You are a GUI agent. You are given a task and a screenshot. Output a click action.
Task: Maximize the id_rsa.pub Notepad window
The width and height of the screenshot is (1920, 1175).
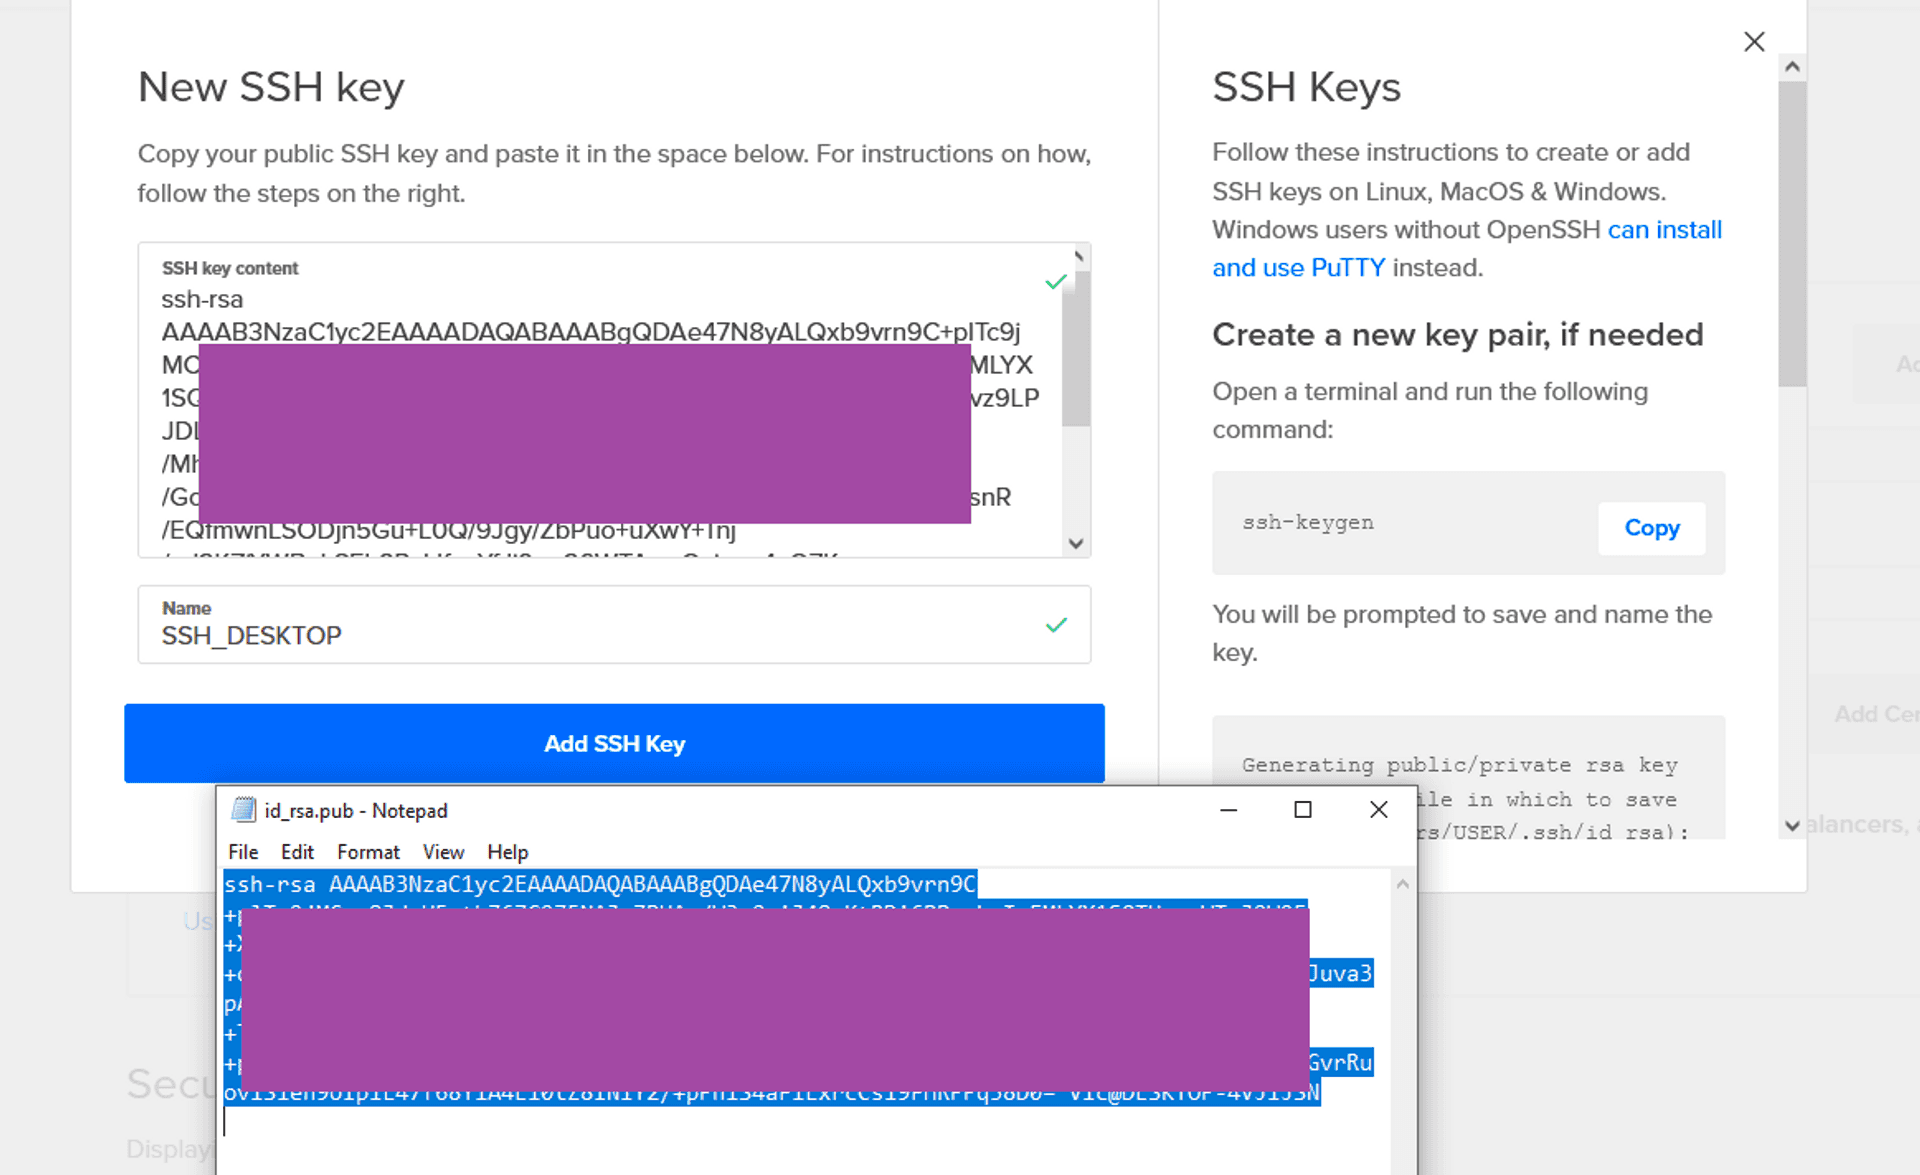pos(1302,810)
